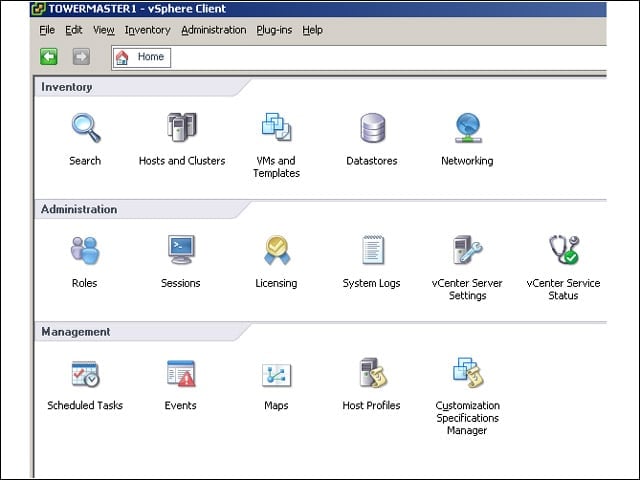Click the 'Scheduled Tasks' label text
This screenshot has width=640, height=480.
85,405
